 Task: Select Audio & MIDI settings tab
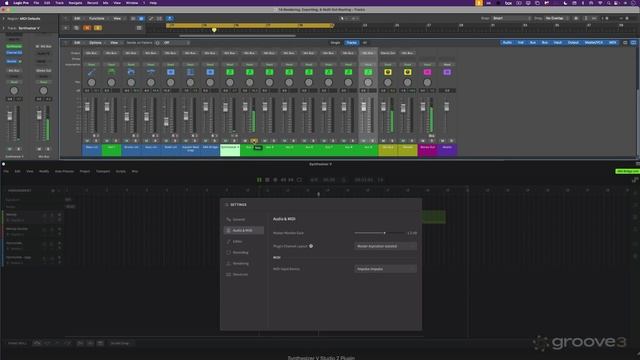[x=244, y=231]
